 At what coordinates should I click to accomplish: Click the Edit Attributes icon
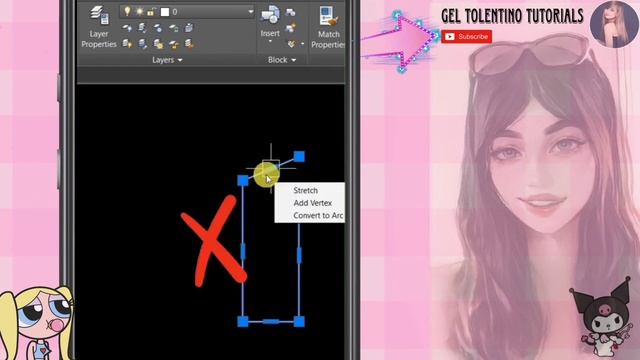tap(291, 43)
